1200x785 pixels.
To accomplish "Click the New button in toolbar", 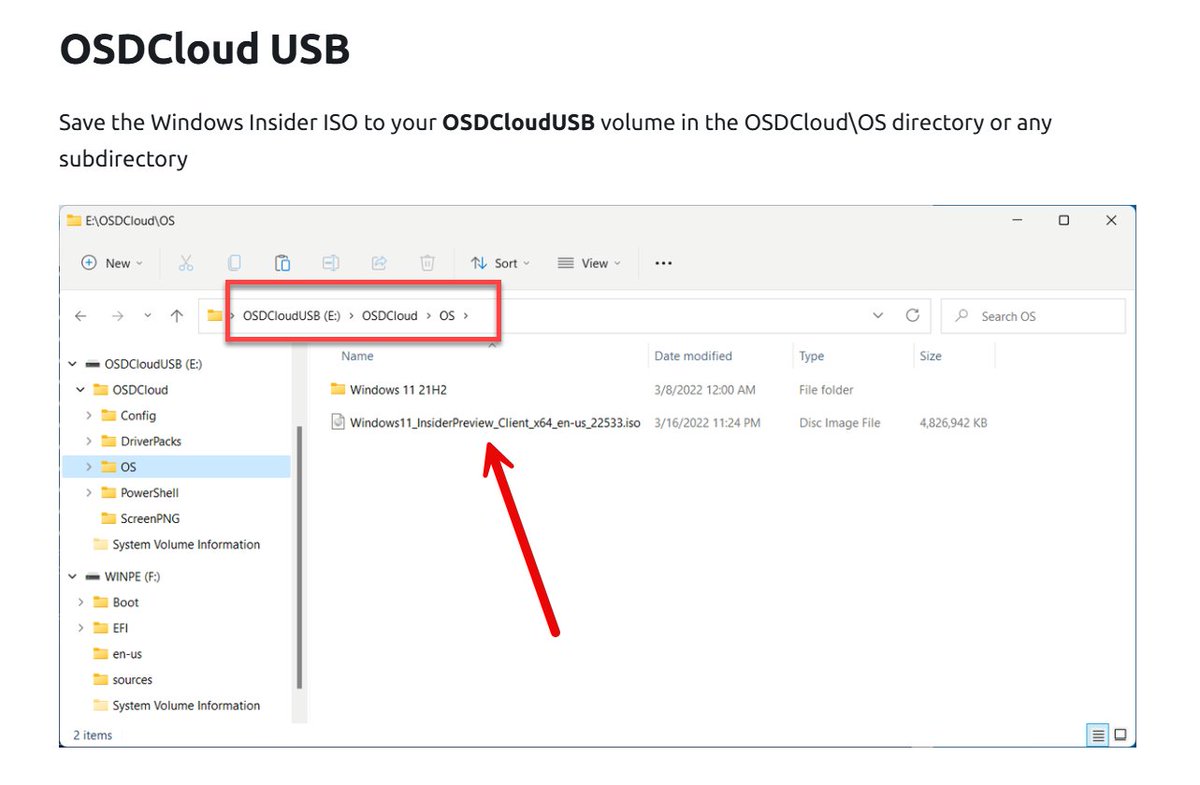I will (112, 263).
